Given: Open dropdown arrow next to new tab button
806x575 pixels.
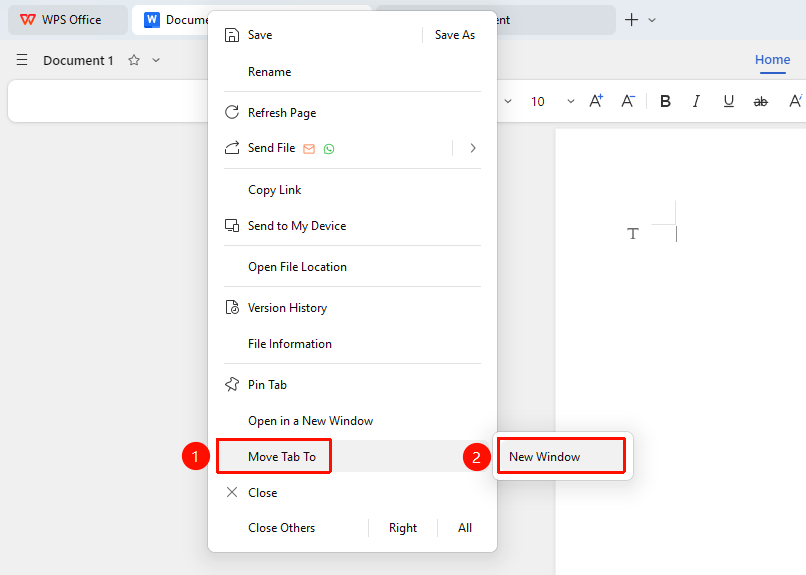Looking at the screenshot, I should click(x=652, y=20).
